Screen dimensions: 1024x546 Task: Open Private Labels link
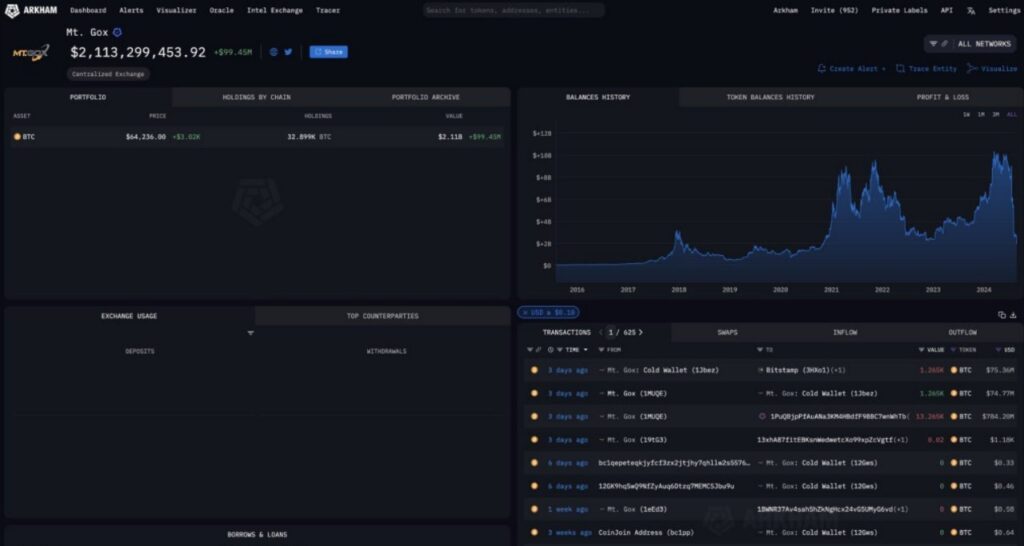899,10
